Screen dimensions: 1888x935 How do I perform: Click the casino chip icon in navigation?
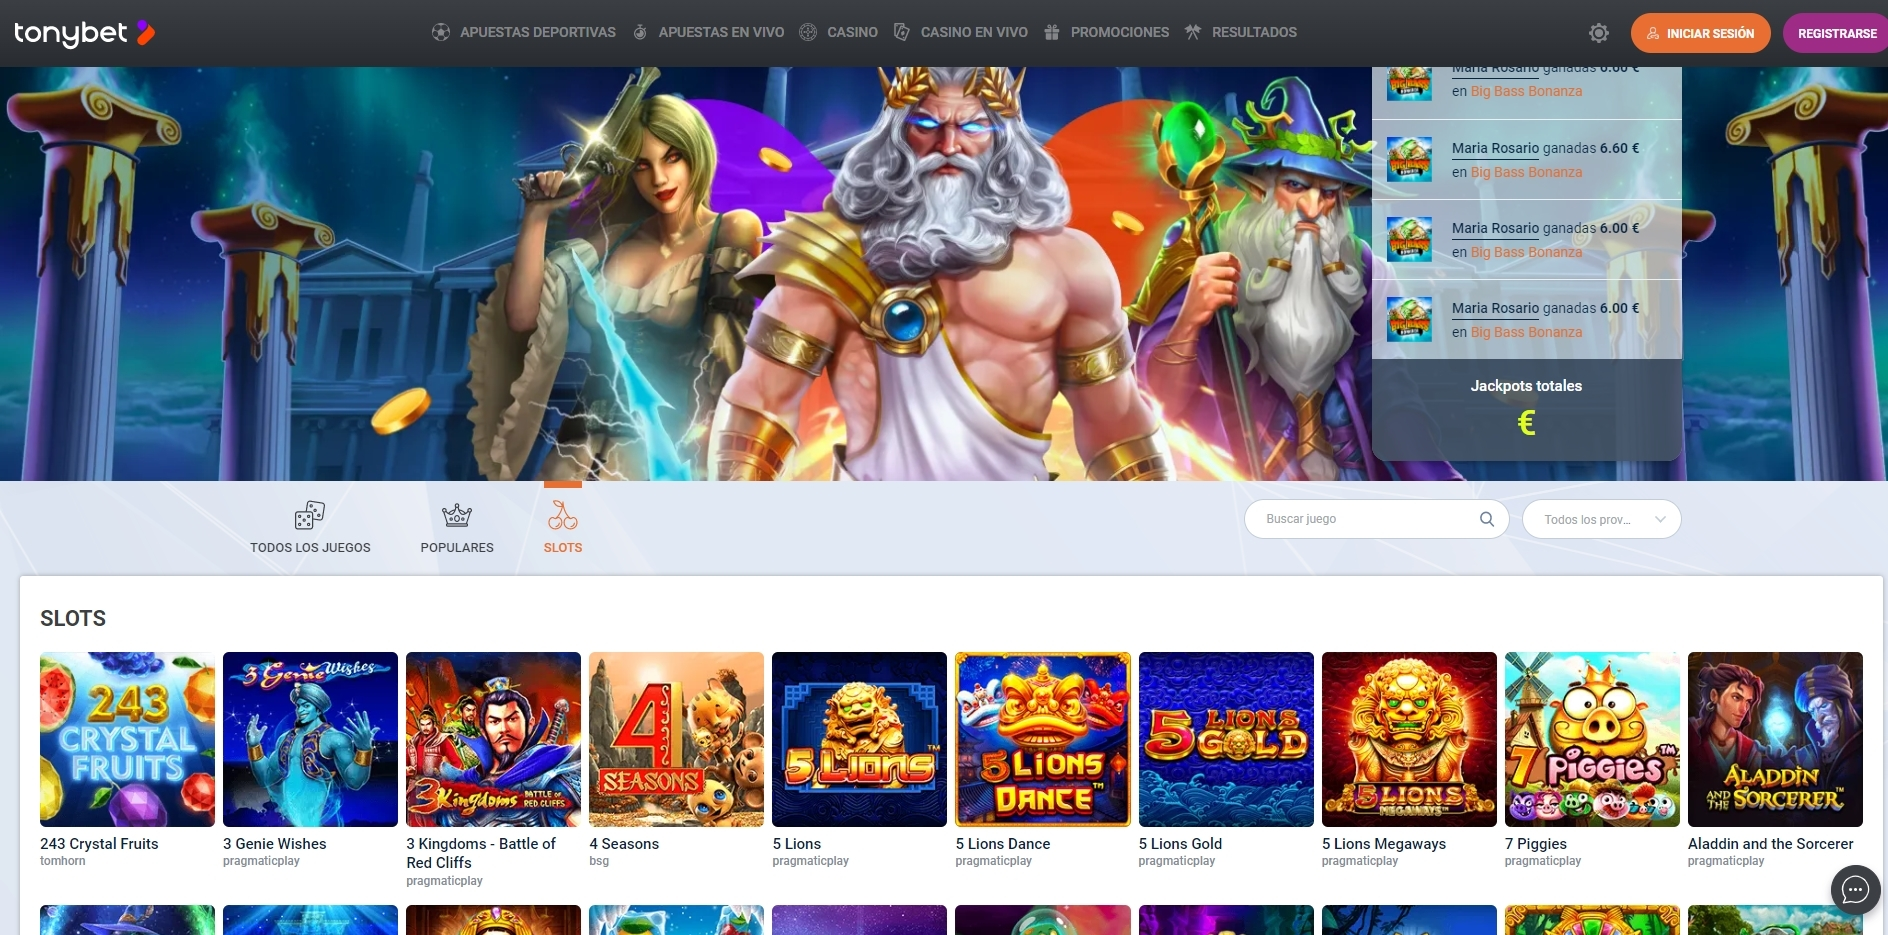(808, 32)
